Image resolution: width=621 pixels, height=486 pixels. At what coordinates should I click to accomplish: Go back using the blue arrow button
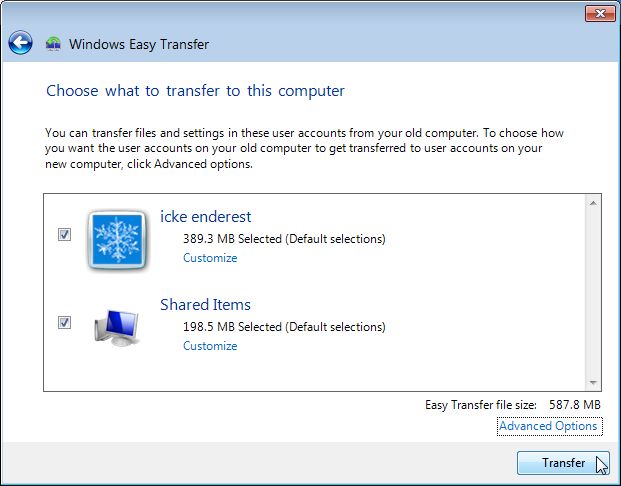point(21,43)
